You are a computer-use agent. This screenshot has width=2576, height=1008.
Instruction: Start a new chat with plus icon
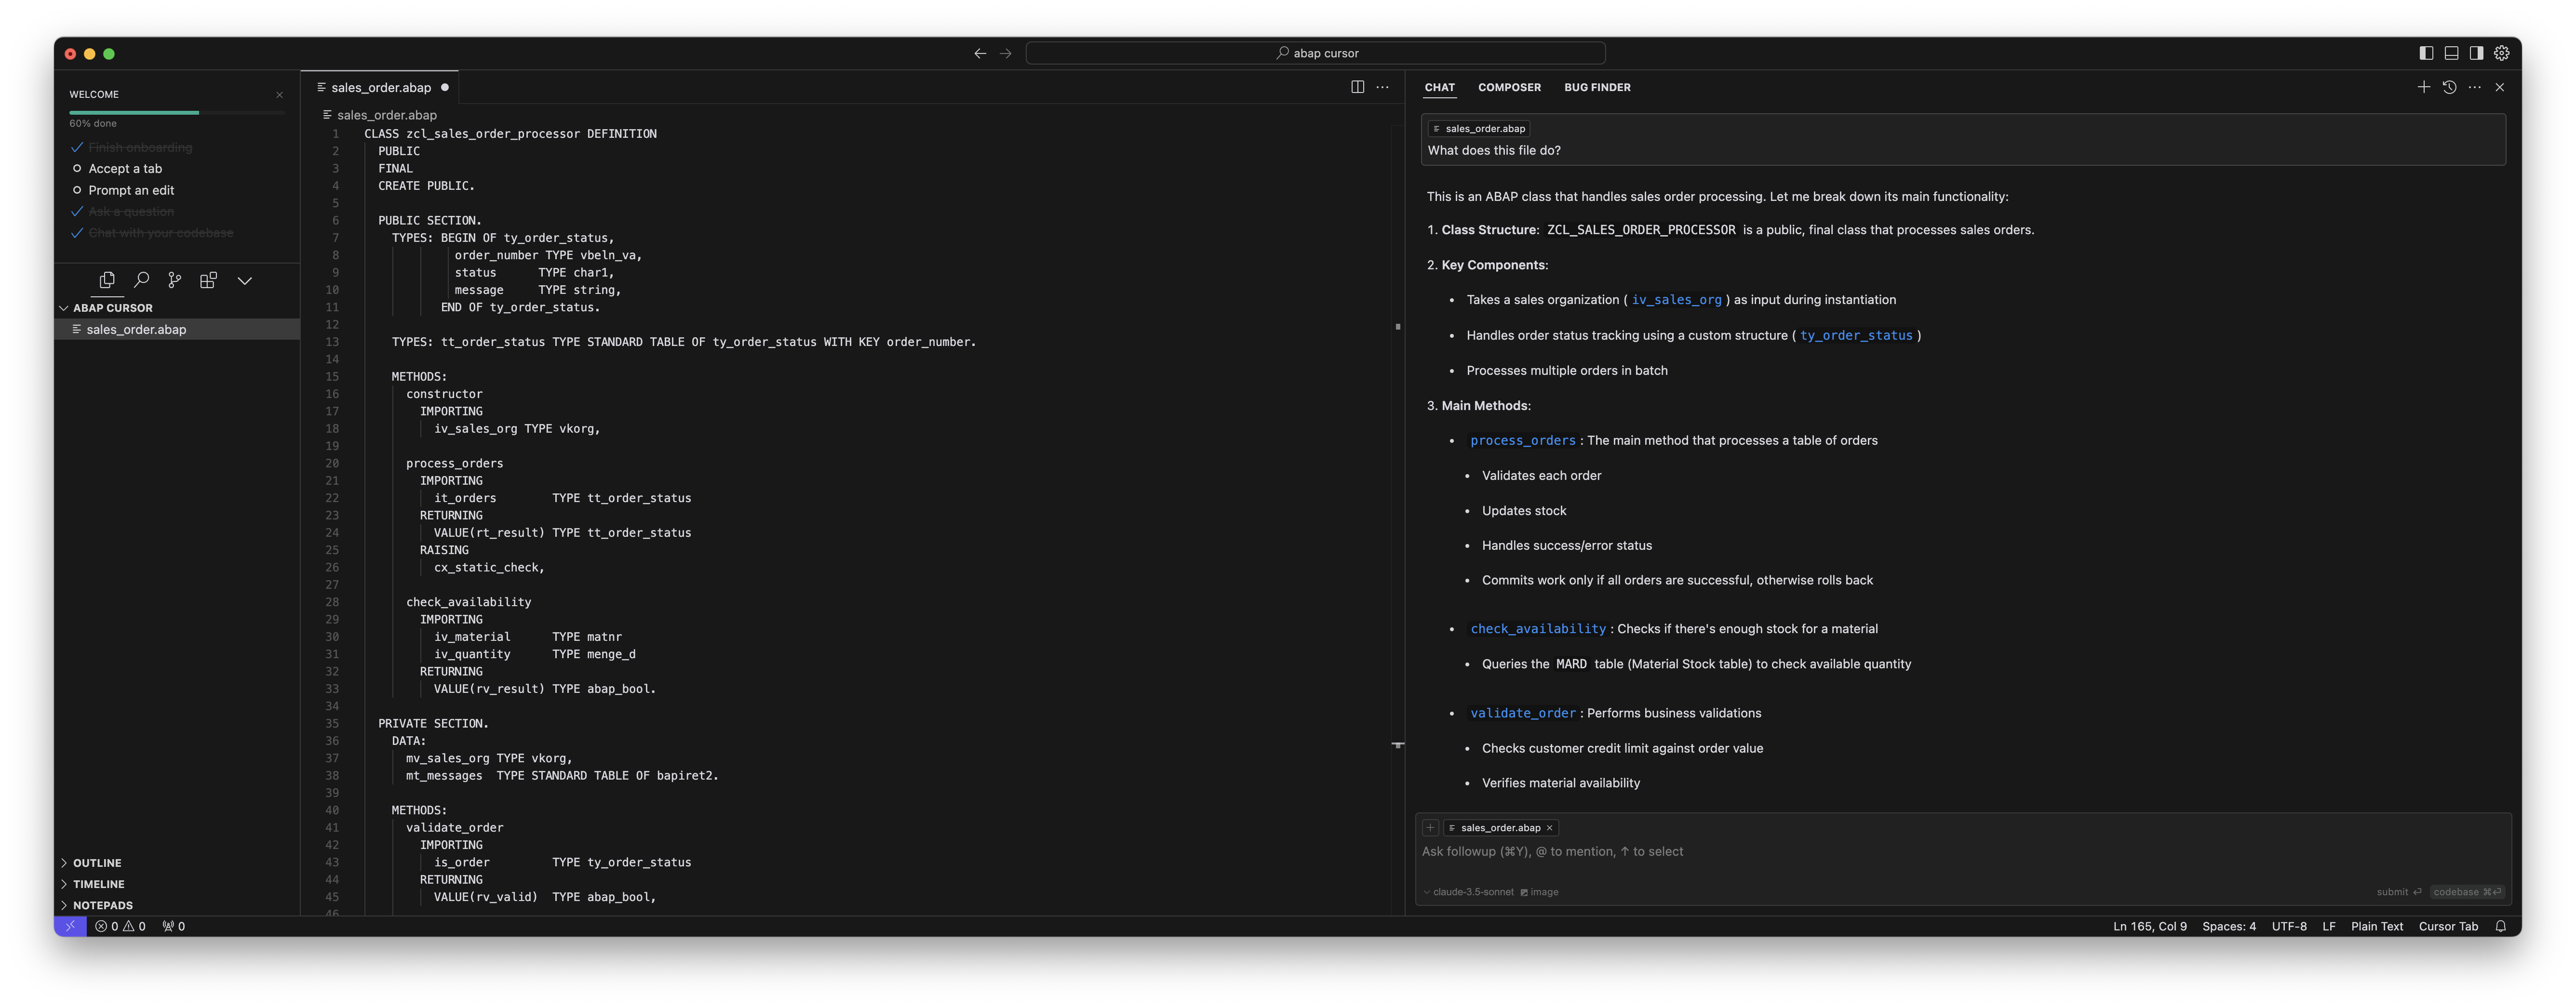pos(2424,87)
